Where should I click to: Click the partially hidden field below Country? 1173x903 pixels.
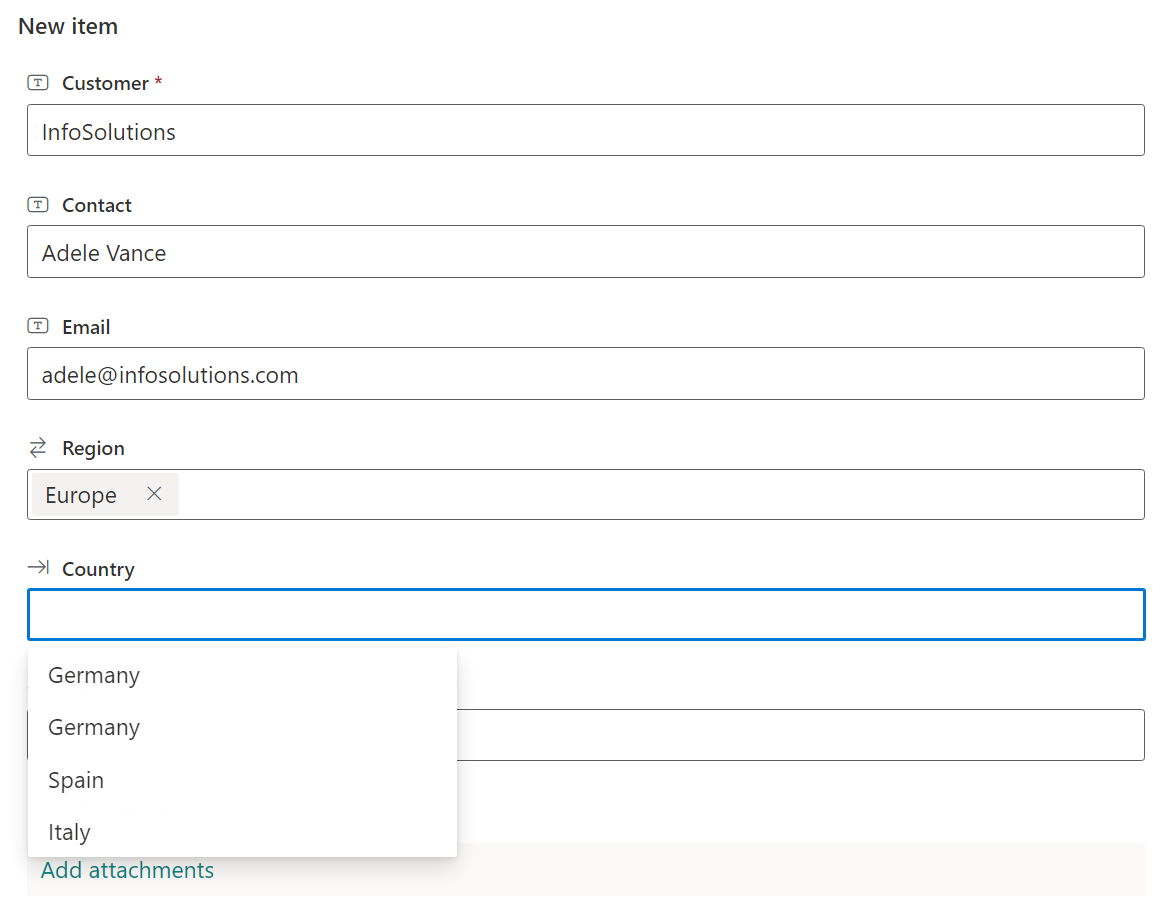coord(800,735)
